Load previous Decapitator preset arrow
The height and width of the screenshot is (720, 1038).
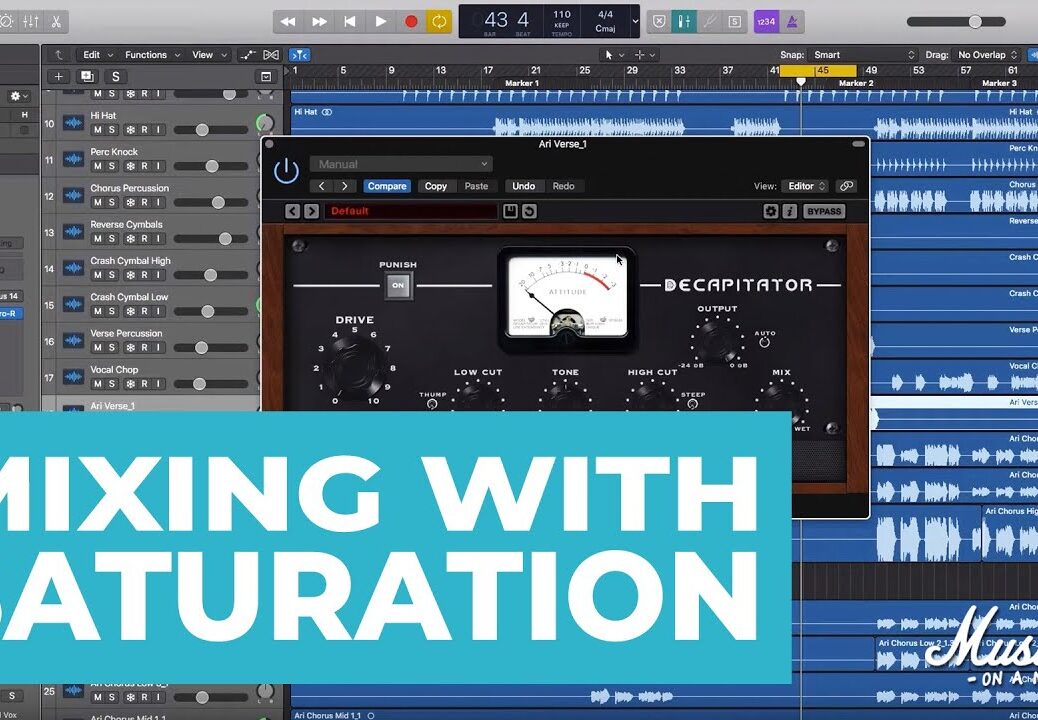click(293, 211)
